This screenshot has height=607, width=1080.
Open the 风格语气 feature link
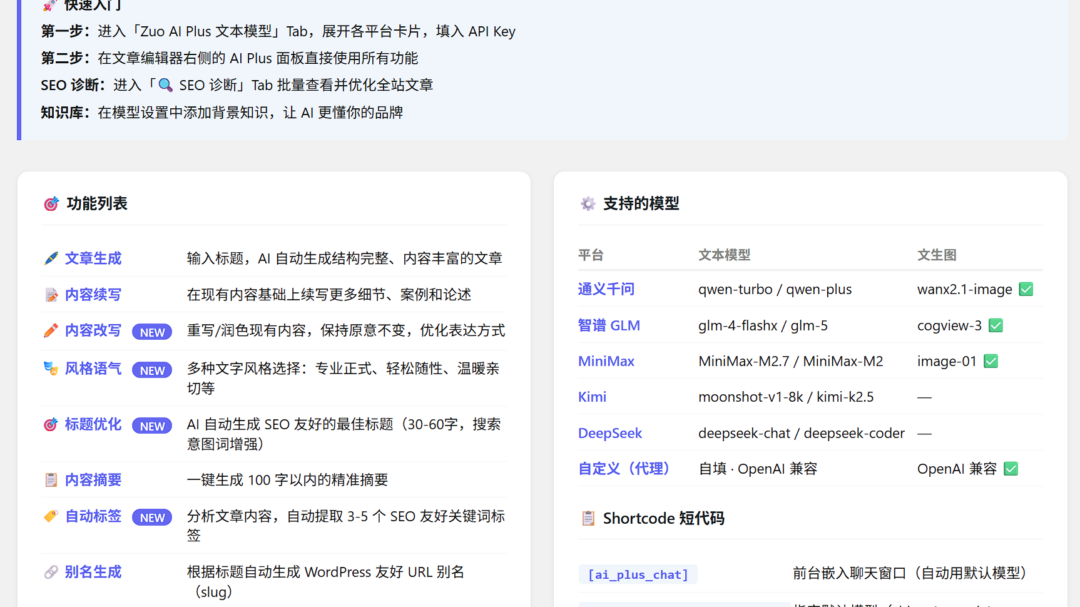click(93, 369)
